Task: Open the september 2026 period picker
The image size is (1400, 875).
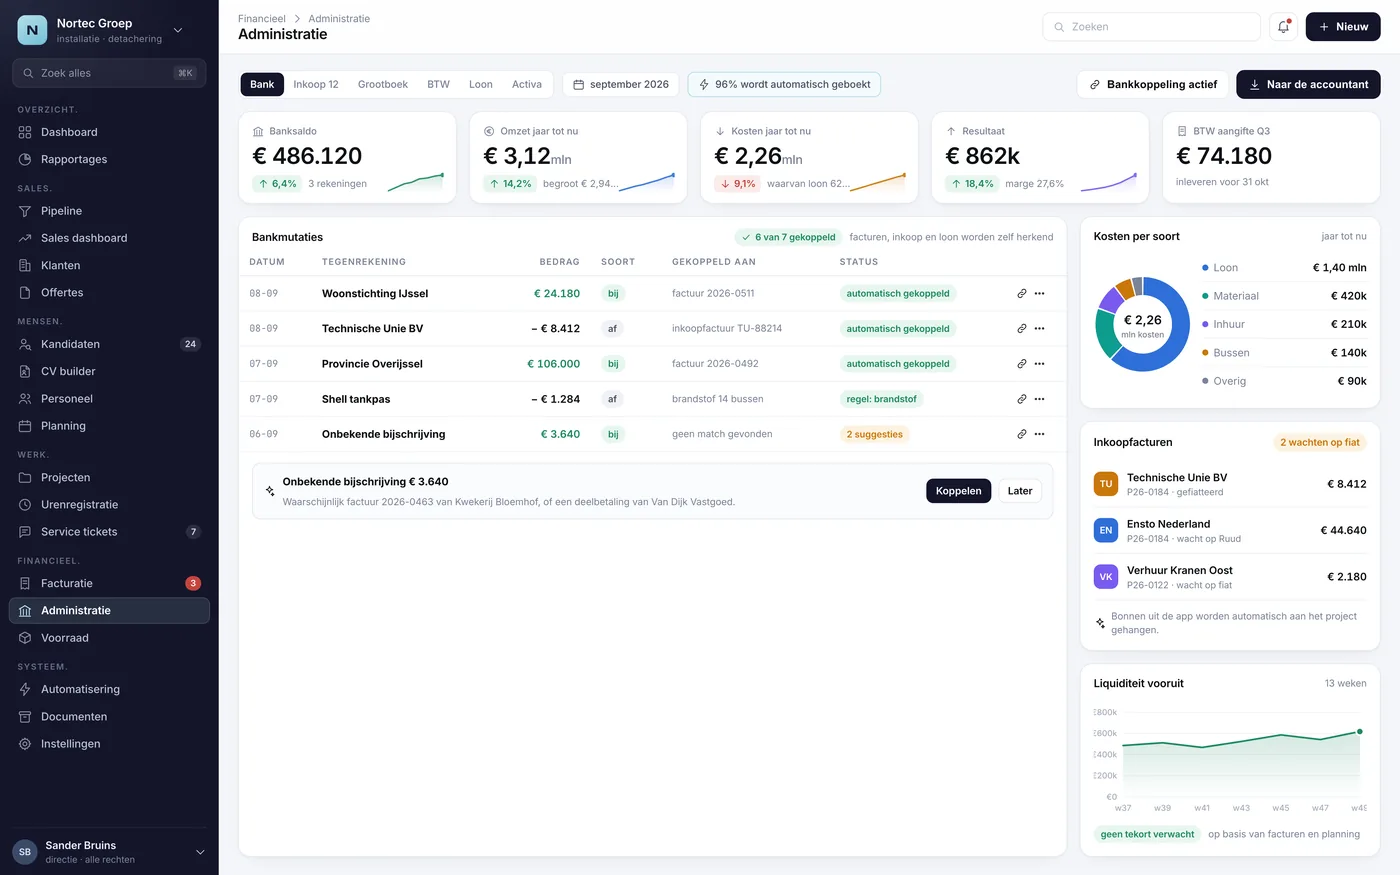Action: click(621, 85)
